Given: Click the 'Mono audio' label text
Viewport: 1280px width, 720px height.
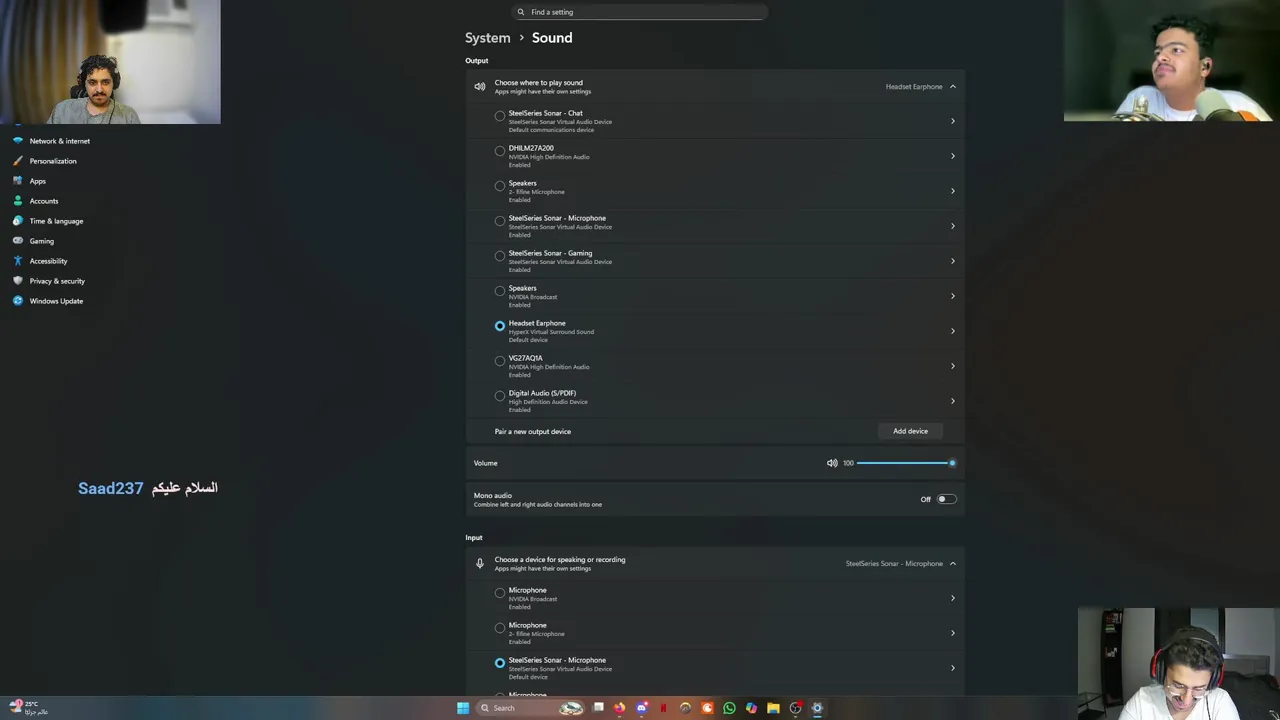Looking at the screenshot, I should pos(493,495).
